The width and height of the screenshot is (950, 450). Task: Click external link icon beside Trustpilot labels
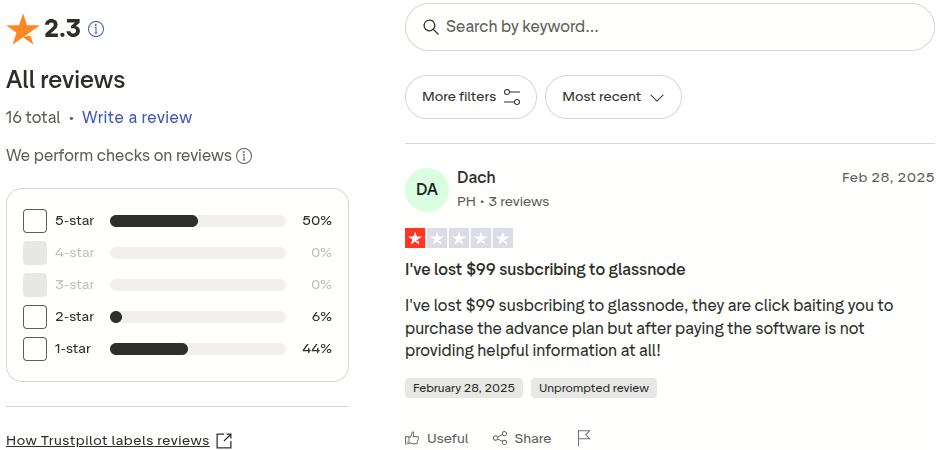[224, 441]
